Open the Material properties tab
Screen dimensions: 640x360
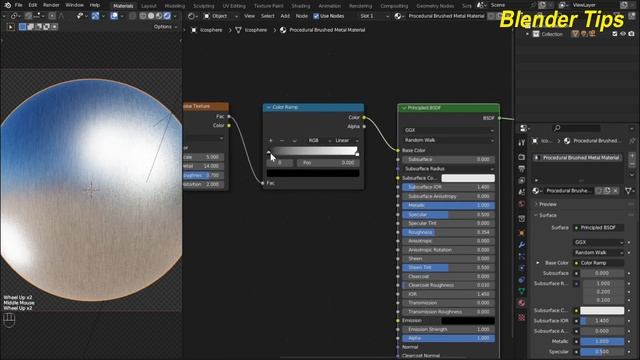[x=522, y=303]
